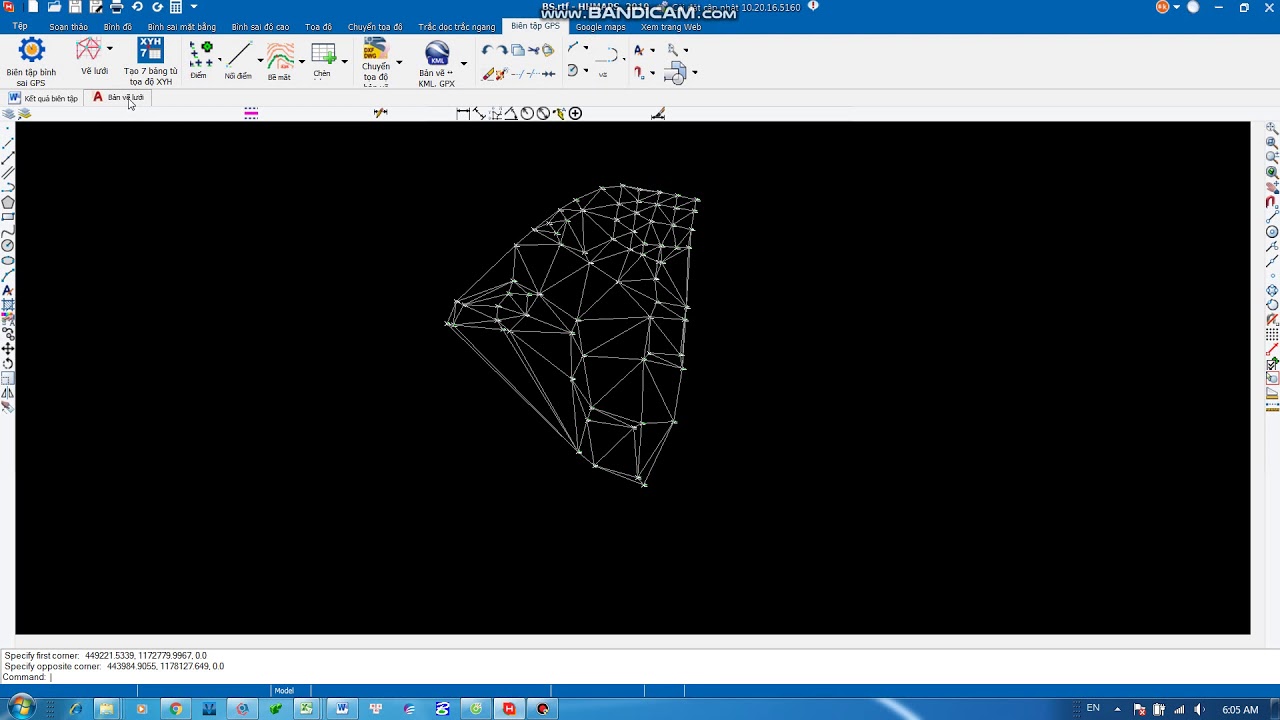Select the Điểm points tool
Image resolution: width=1280 pixels, height=720 pixels.
[x=199, y=60]
